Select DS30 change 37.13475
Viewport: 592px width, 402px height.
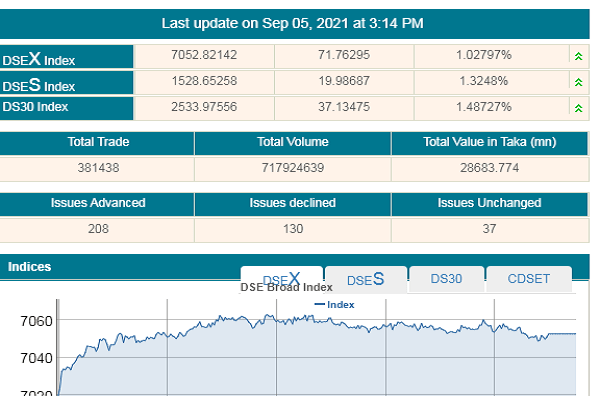344,107
